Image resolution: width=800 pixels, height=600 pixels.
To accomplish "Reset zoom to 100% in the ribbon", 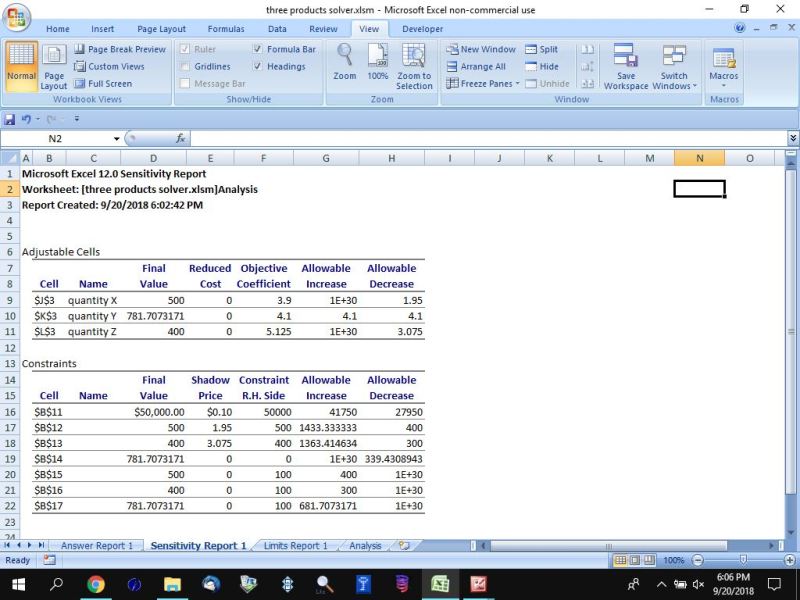I will [378, 61].
